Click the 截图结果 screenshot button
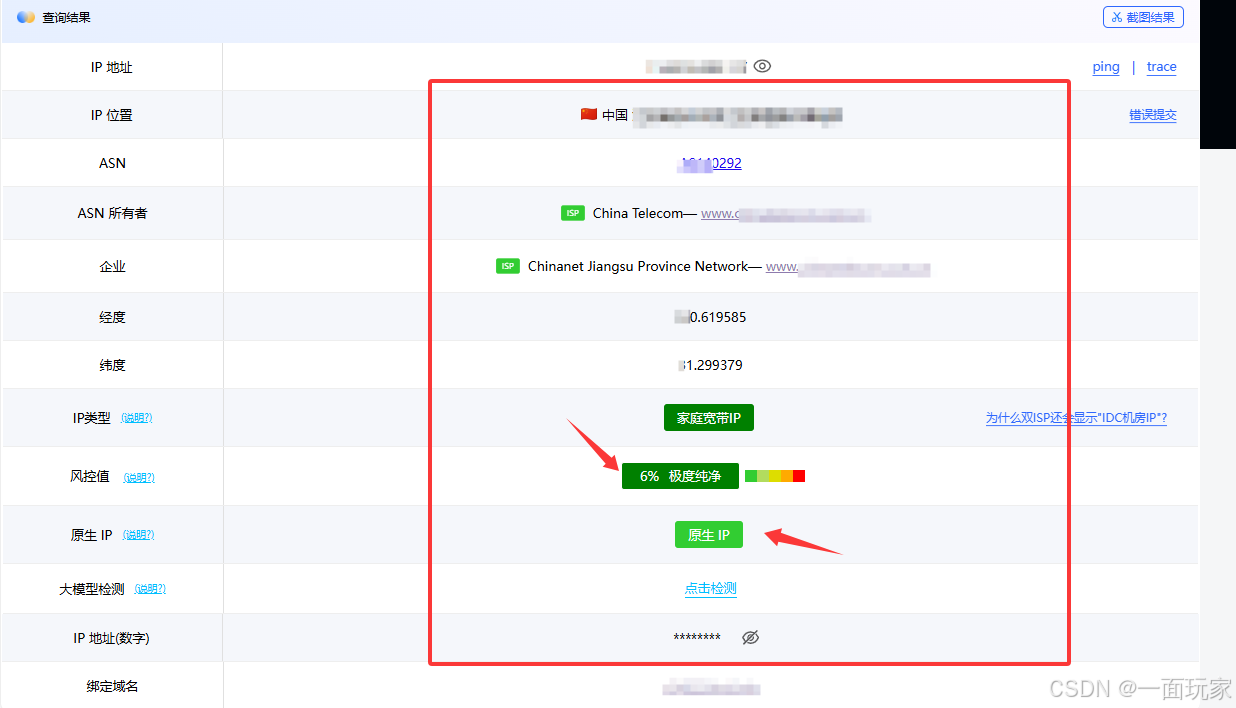Image resolution: width=1236 pixels, height=708 pixels. click(1143, 17)
